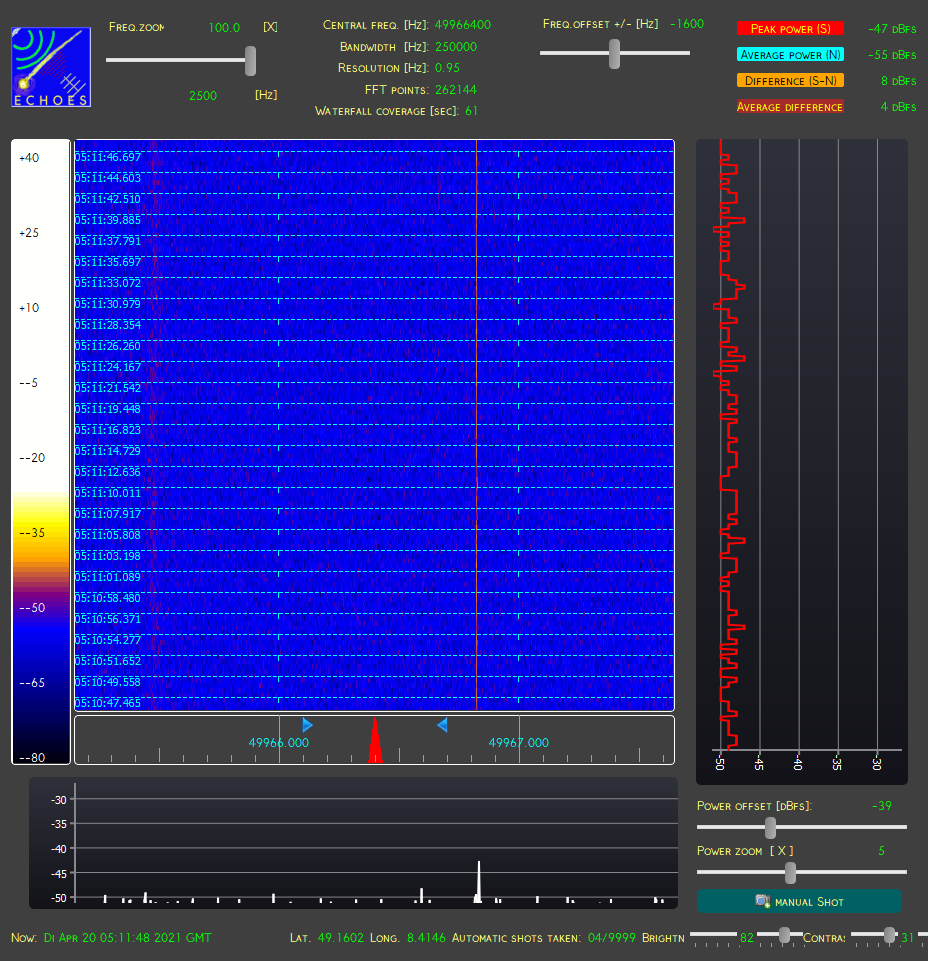
Task: Click FFT points value 262144
Action: pyautogui.click(x=456, y=89)
